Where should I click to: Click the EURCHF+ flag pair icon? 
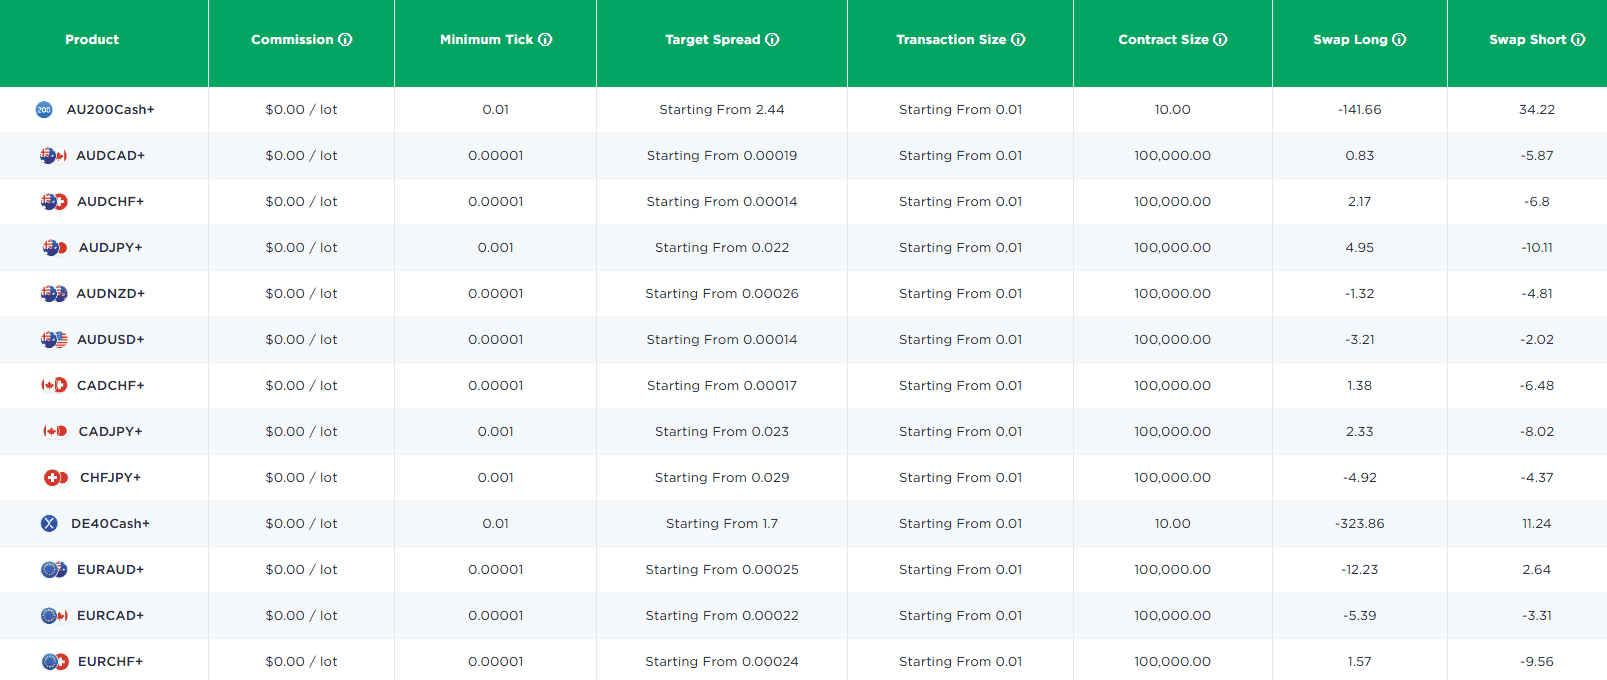pos(55,662)
